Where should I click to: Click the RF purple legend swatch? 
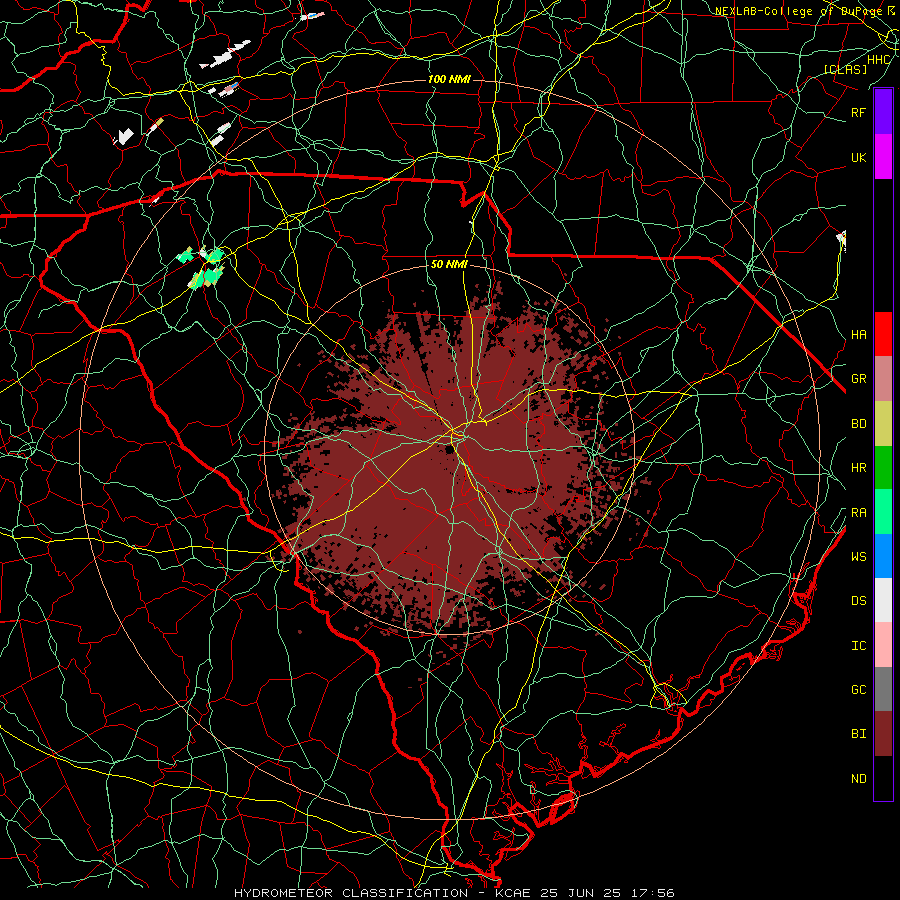[x=883, y=111]
